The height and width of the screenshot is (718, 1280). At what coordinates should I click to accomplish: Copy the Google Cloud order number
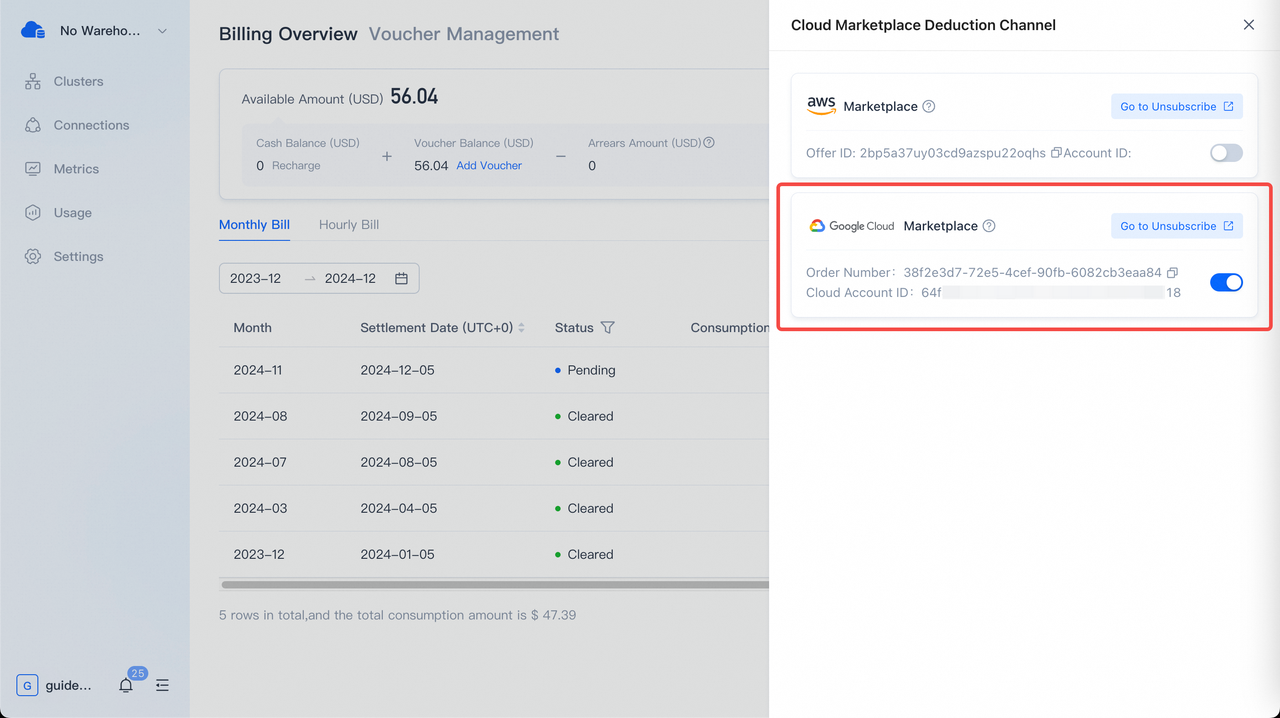(1173, 273)
